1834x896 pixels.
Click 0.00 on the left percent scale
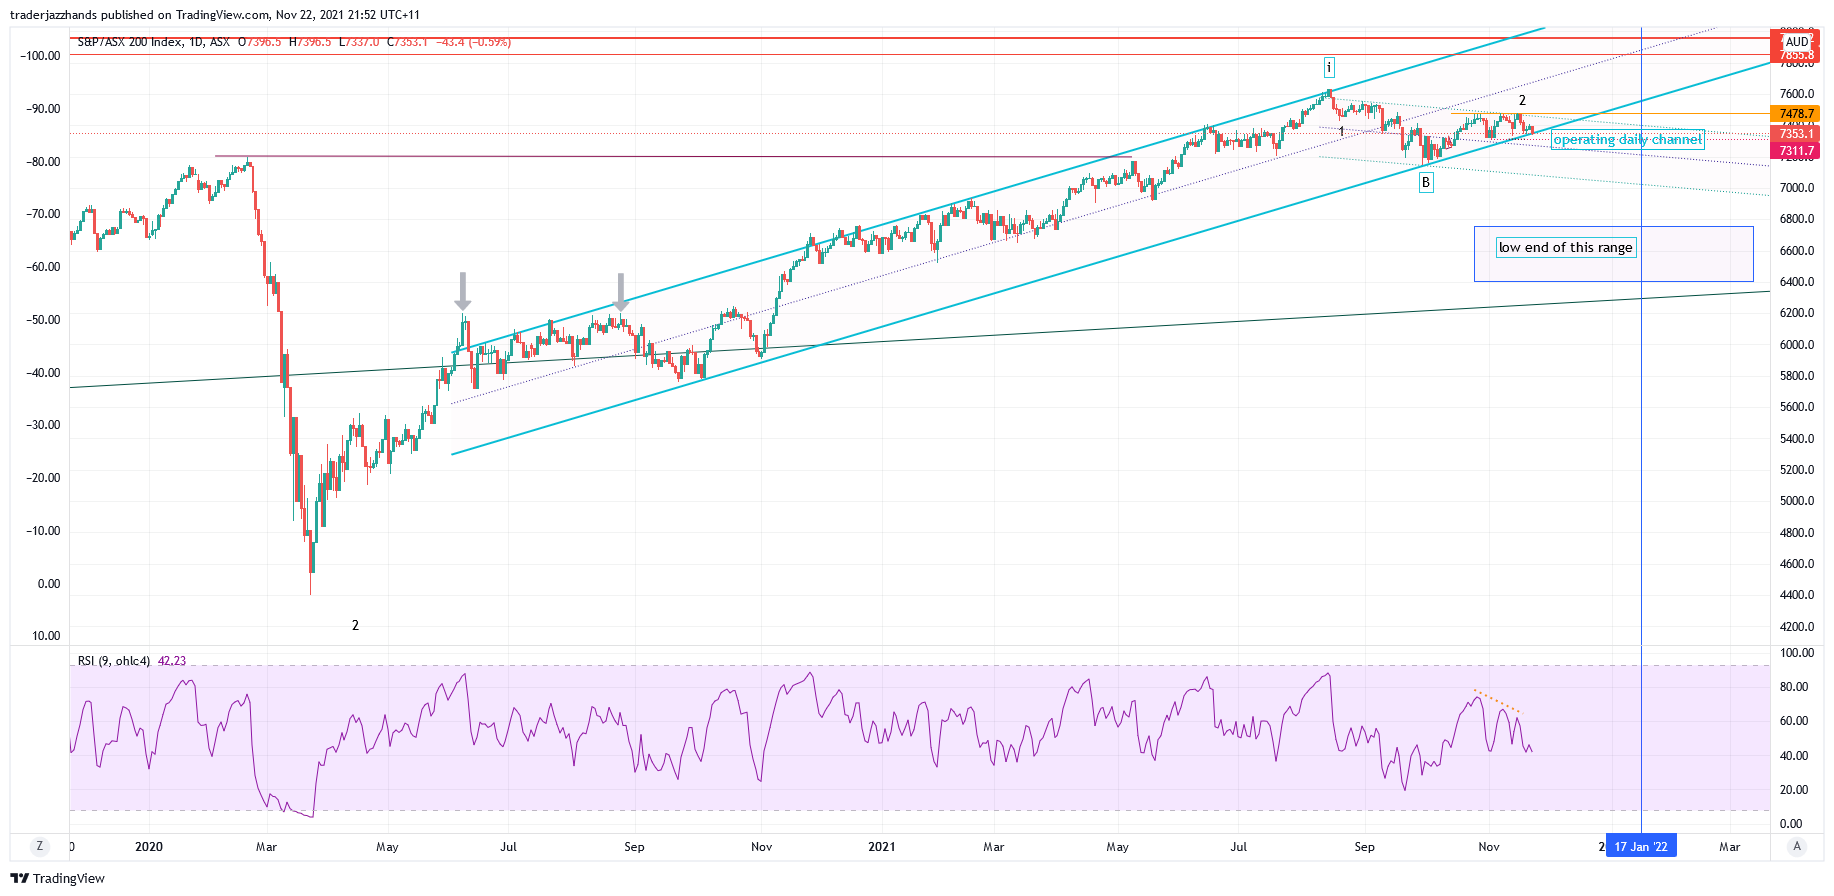(49, 584)
